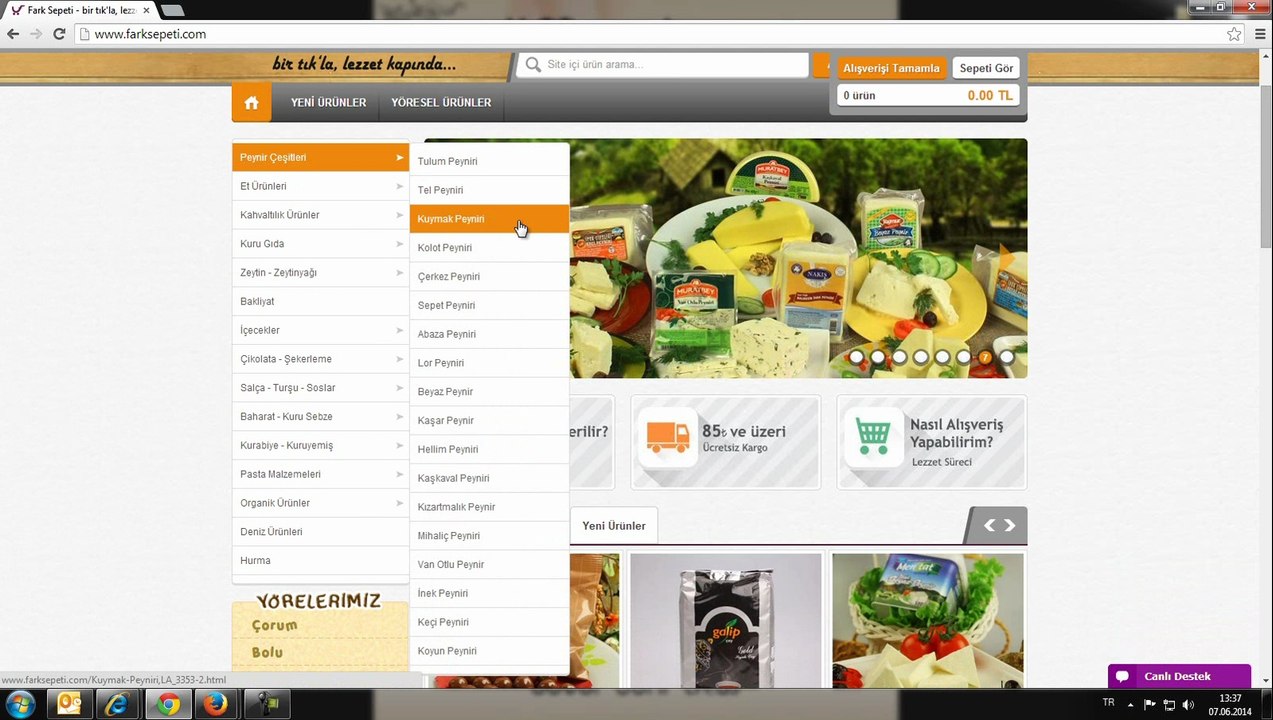Expand Et Ürünleri category
Screen dimensions: 1273x720
320,186
